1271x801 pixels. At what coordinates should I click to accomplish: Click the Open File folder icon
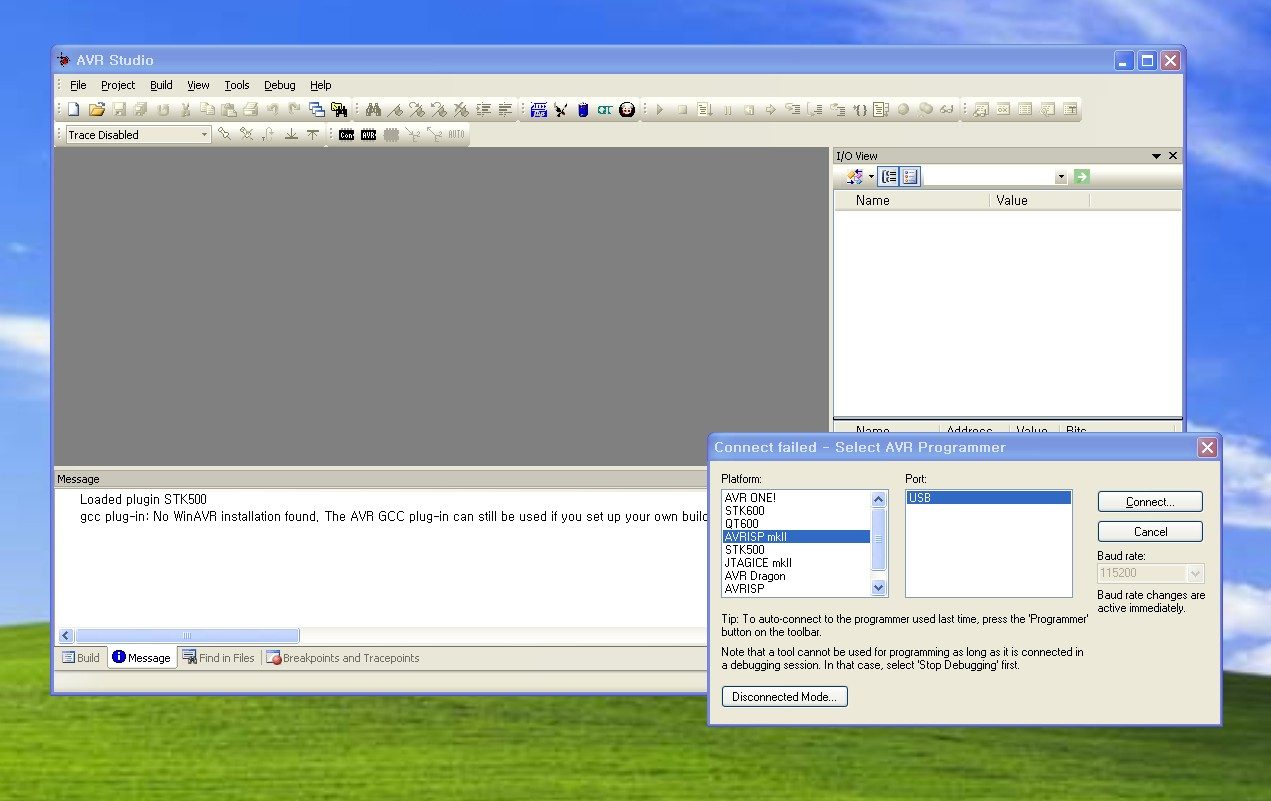[x=97, y=109]
